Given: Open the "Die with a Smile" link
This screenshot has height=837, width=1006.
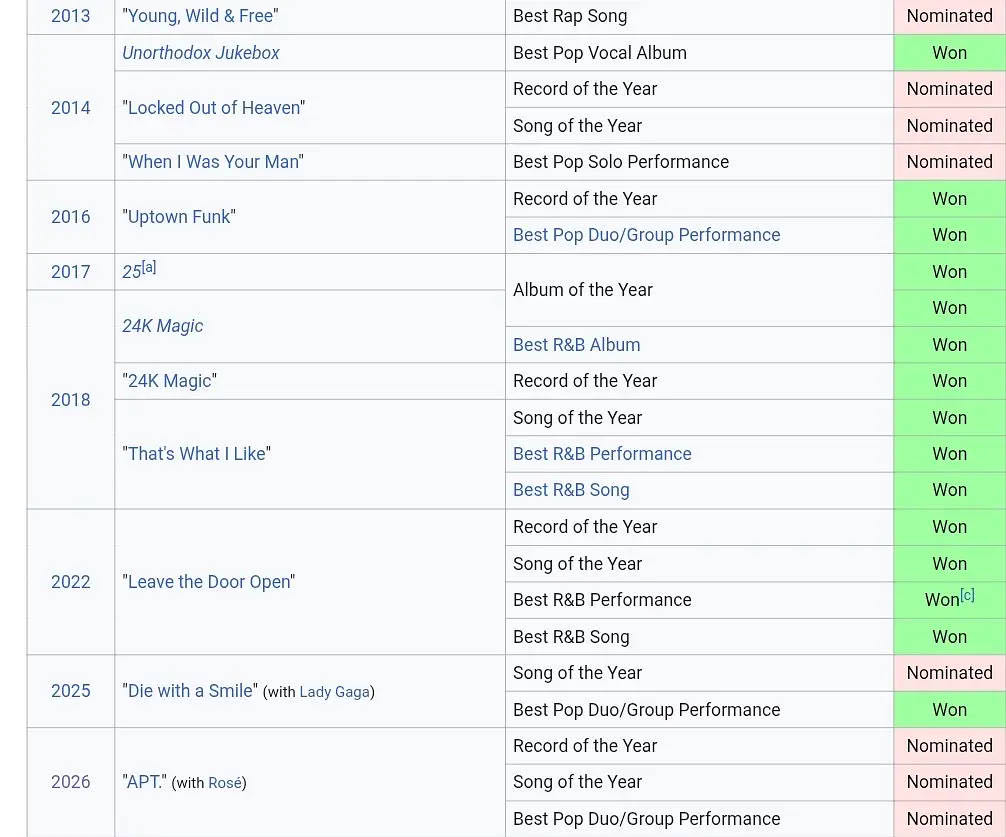Looking at the screenshot, I should click(190, 691).
